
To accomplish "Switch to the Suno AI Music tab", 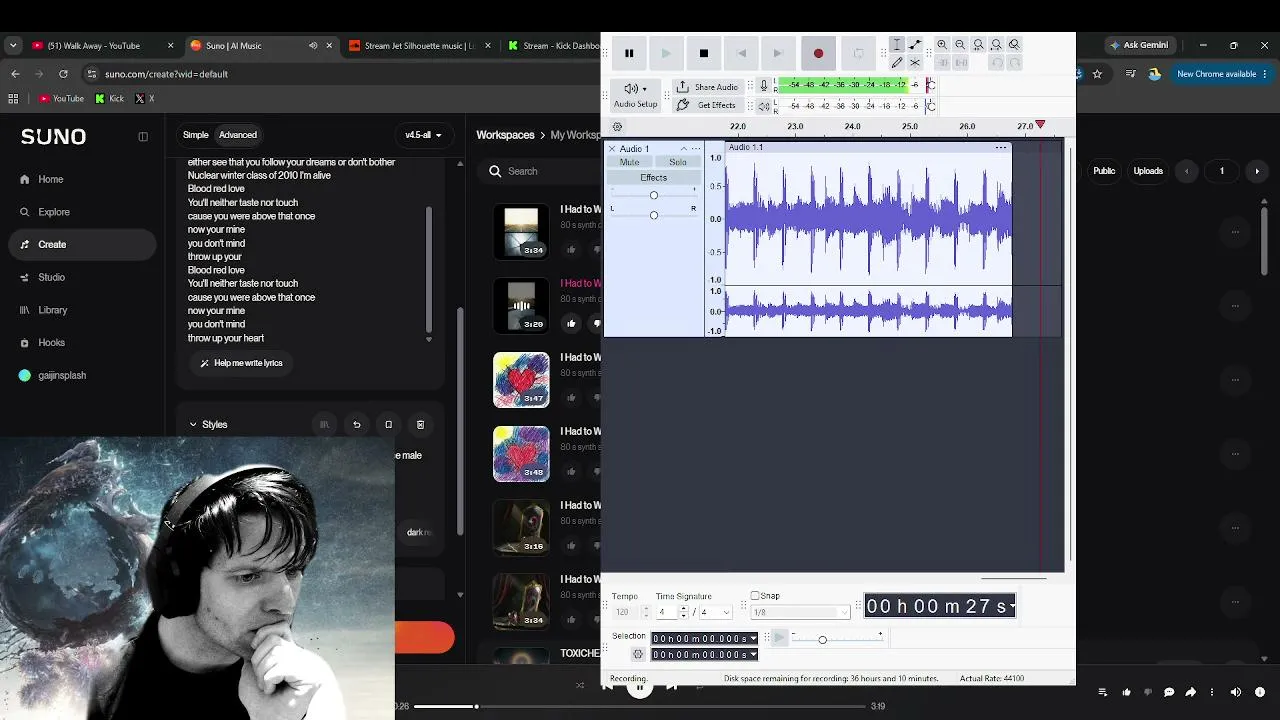I will [260, 45].
